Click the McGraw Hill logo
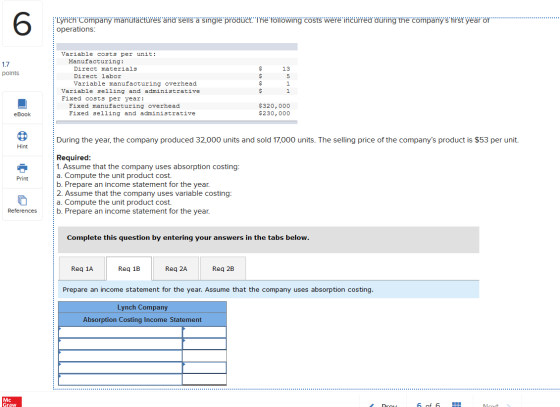 (12, 402)
